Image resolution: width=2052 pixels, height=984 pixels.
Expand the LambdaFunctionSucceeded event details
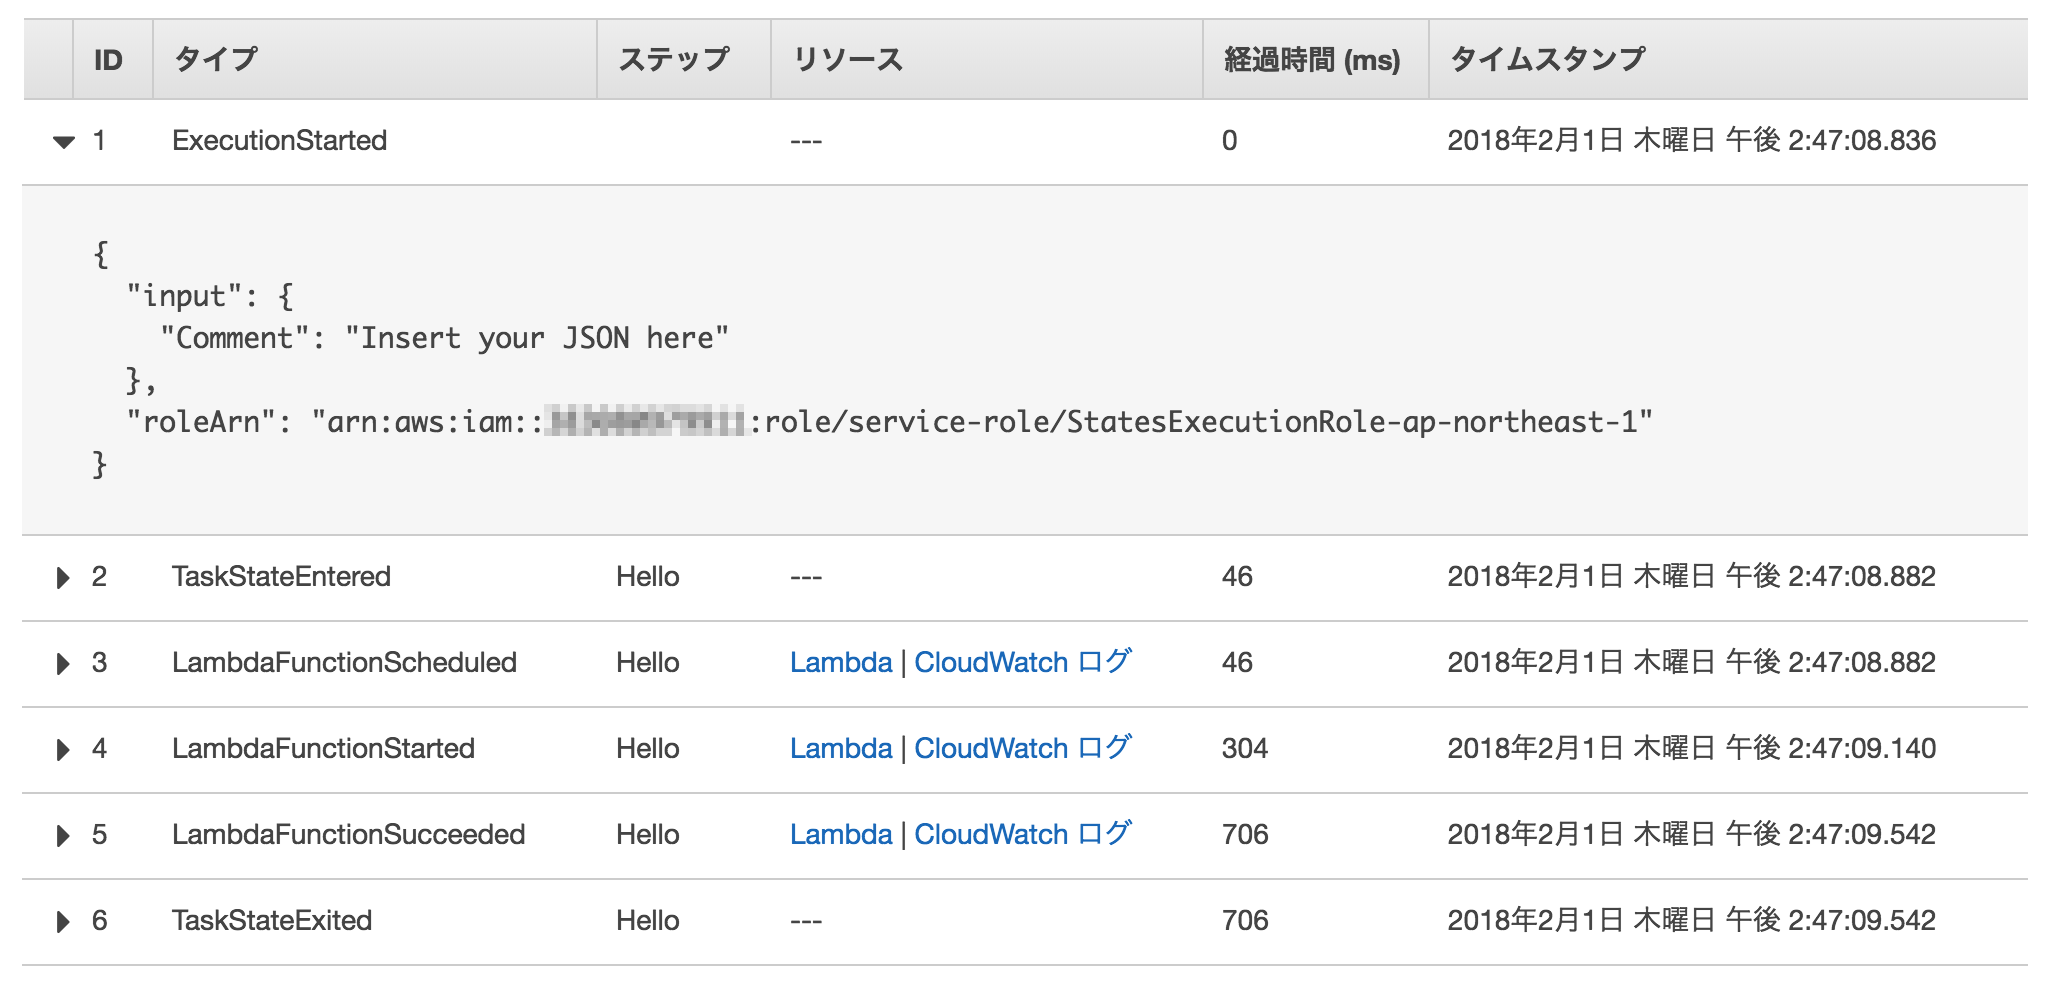coord(65,835)
